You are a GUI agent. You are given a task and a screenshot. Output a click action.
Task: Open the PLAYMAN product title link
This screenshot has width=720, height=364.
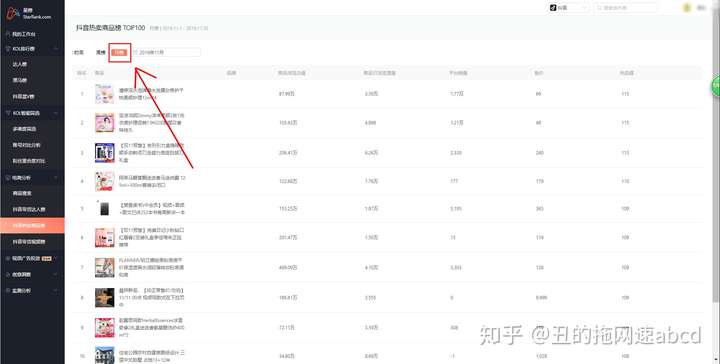pos(152,268)
